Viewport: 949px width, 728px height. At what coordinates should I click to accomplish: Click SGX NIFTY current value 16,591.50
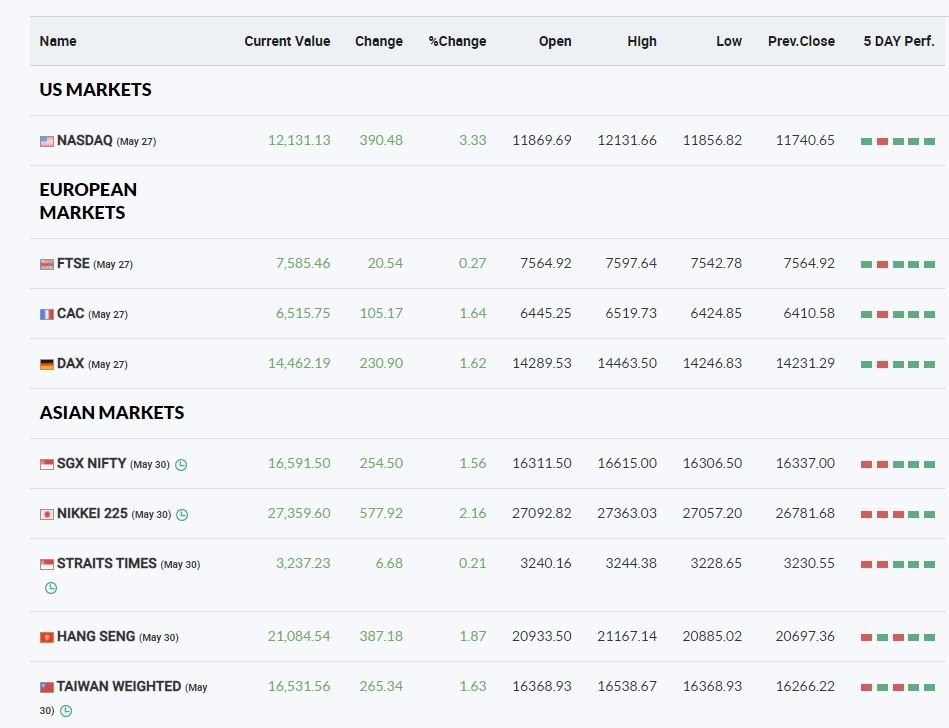tap(299, 463)
